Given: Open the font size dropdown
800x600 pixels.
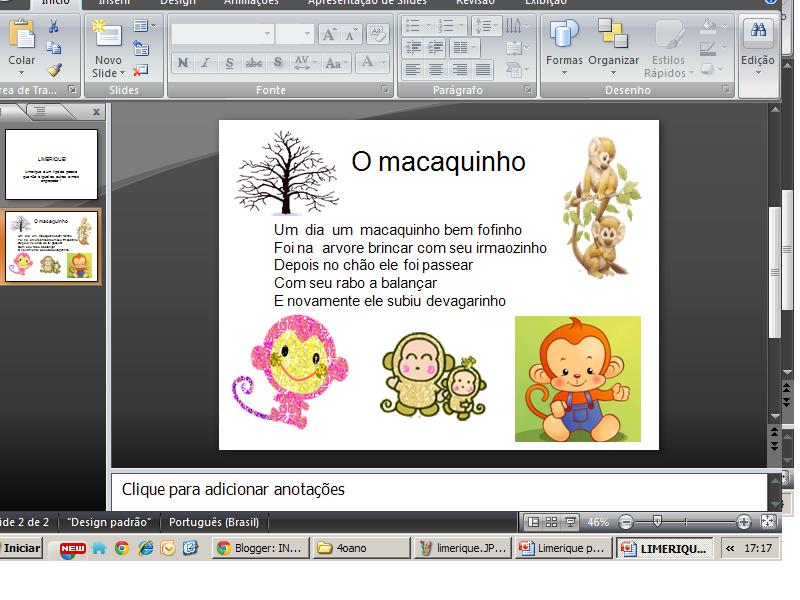Looking at the screenshot, I should (307, 34).
